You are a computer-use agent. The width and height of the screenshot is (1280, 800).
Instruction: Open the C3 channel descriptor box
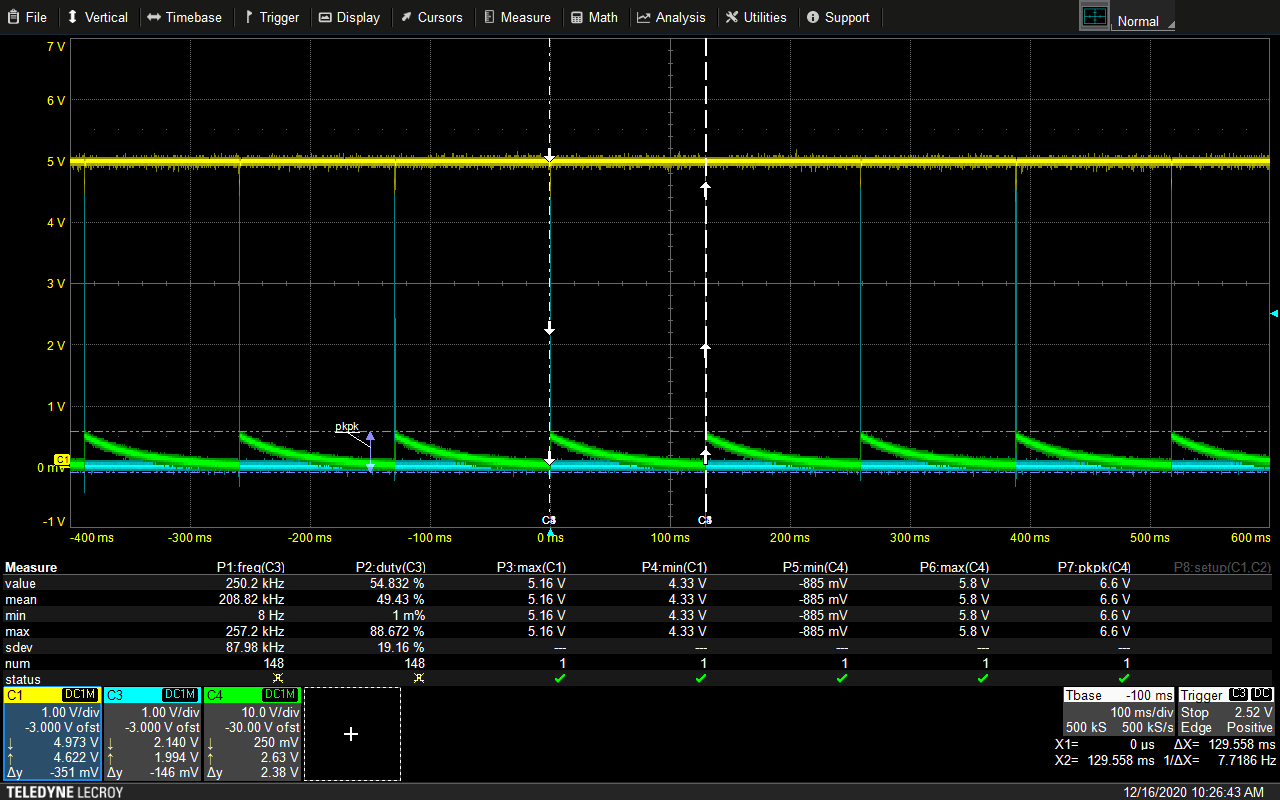click(x=152, y=734)
